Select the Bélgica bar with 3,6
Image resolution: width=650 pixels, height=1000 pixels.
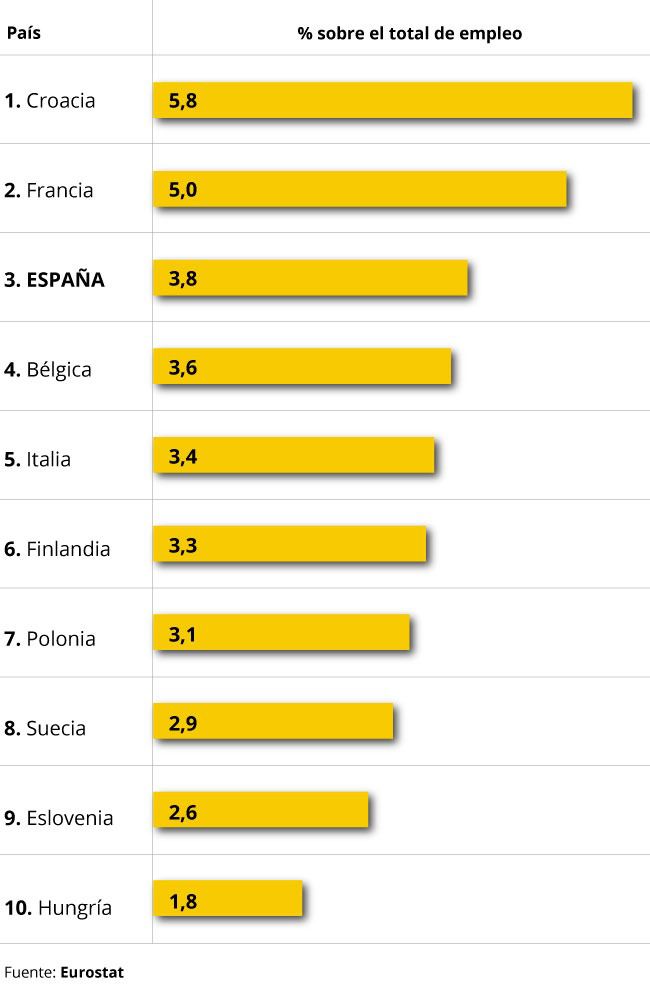[302, 367]
